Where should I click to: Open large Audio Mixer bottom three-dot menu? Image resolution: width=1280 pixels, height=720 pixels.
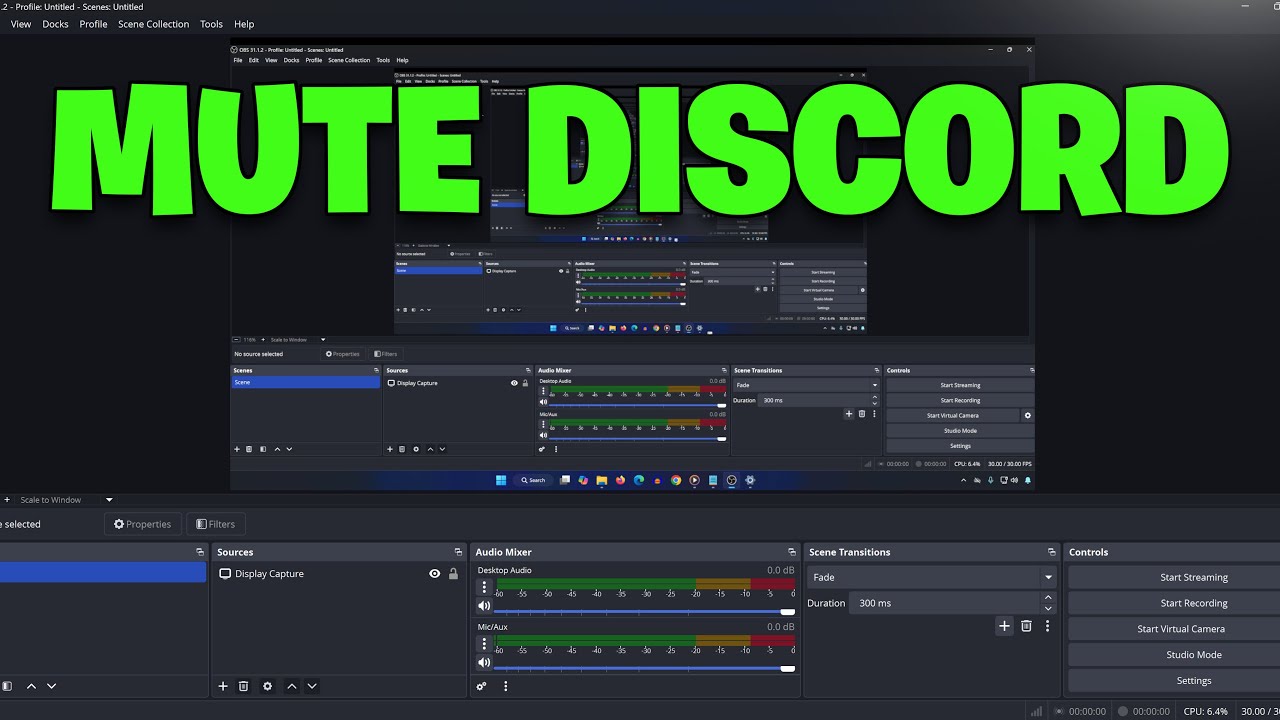(505, 686)
